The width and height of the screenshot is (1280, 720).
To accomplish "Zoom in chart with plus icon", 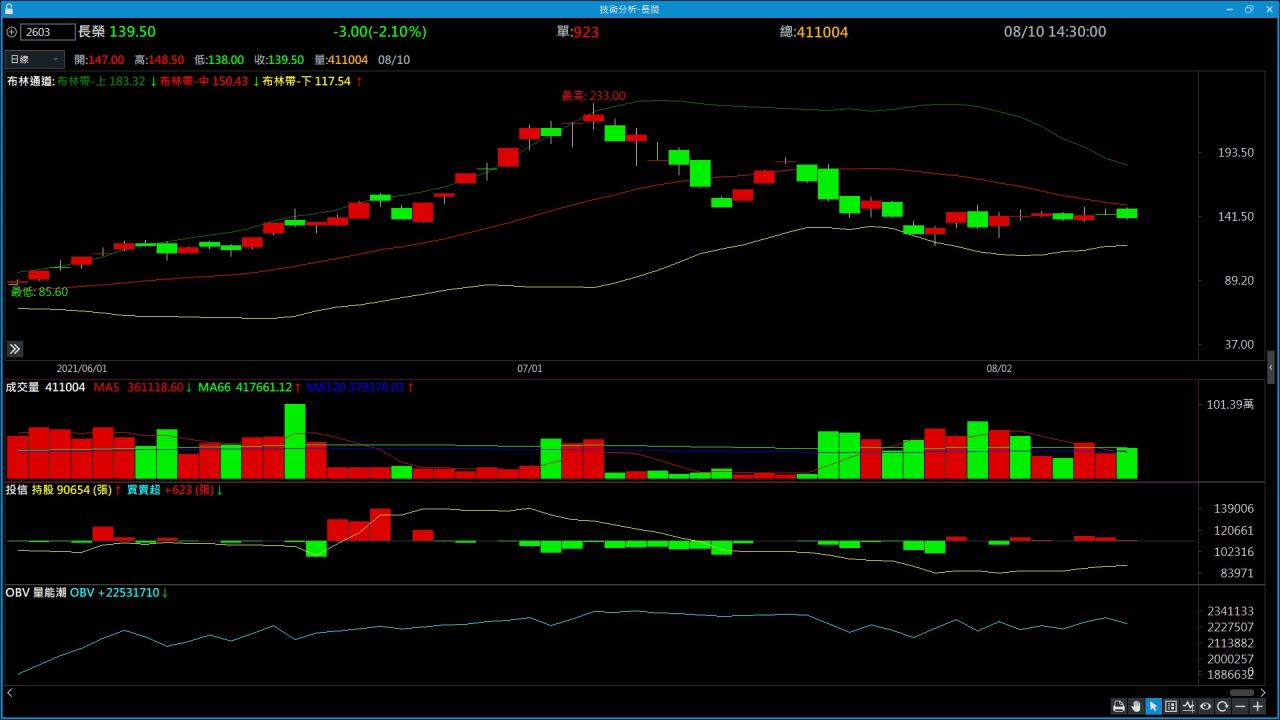I will pos(1258,707).
